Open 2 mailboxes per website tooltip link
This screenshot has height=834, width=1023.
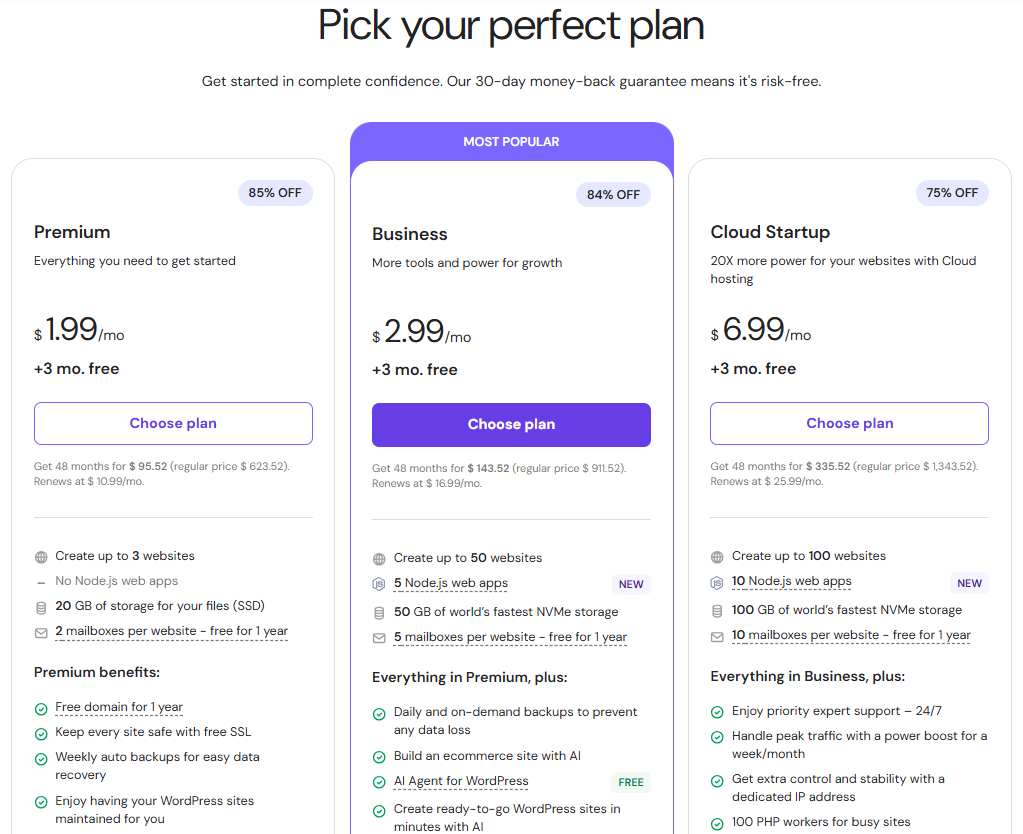pyautogui.click(x=171, y=631)
